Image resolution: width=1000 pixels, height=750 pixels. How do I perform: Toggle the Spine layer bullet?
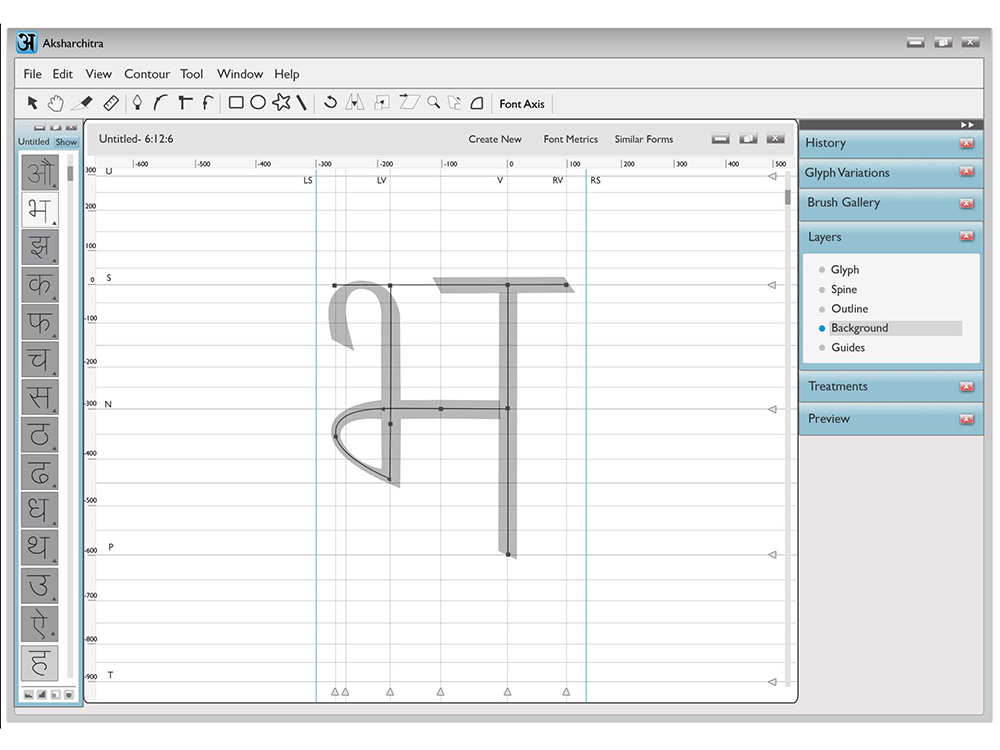coord(821,290)
